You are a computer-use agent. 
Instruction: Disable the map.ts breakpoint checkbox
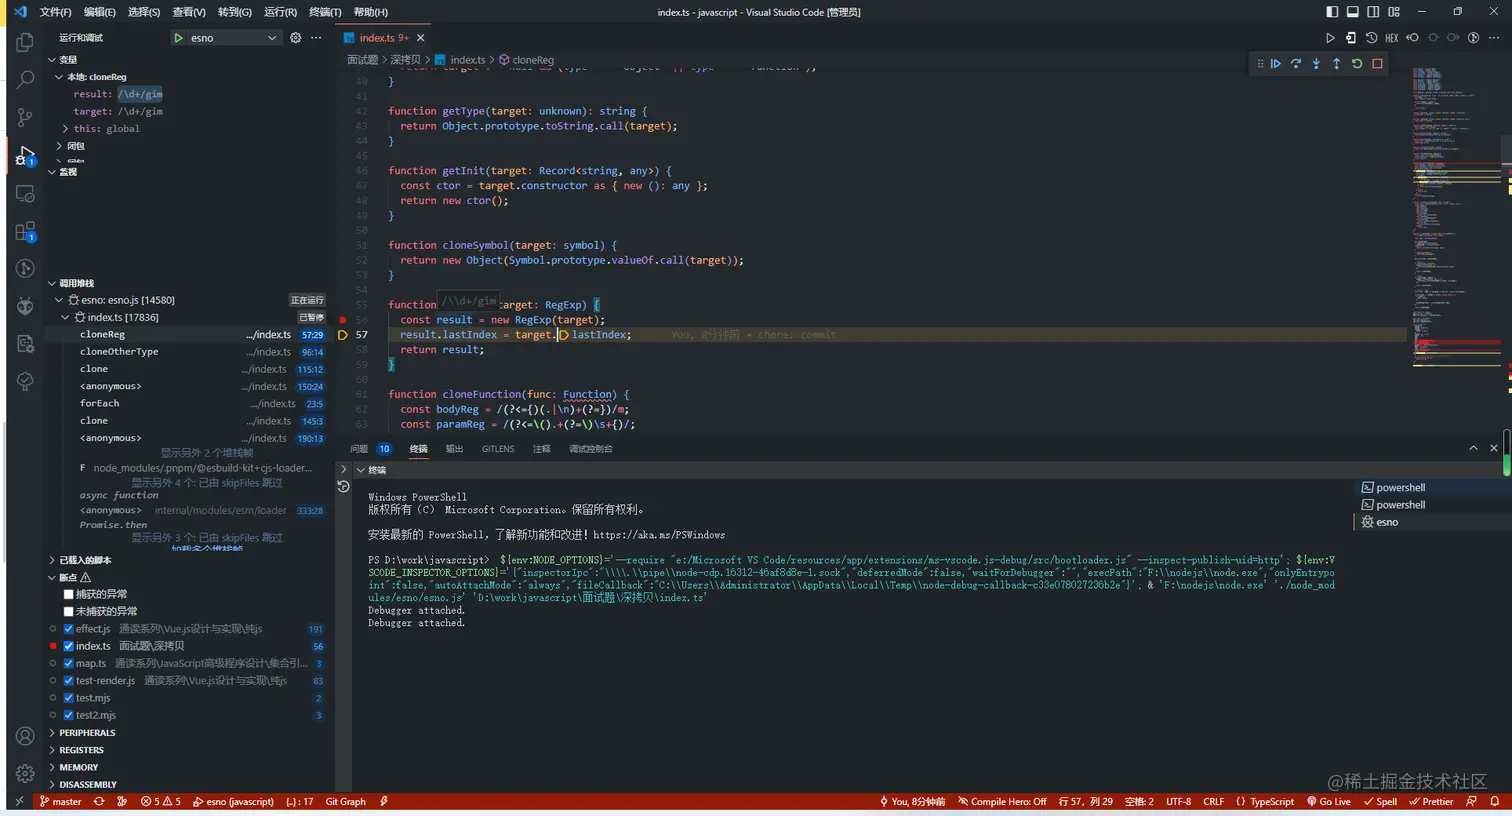(x=69, y=663)
